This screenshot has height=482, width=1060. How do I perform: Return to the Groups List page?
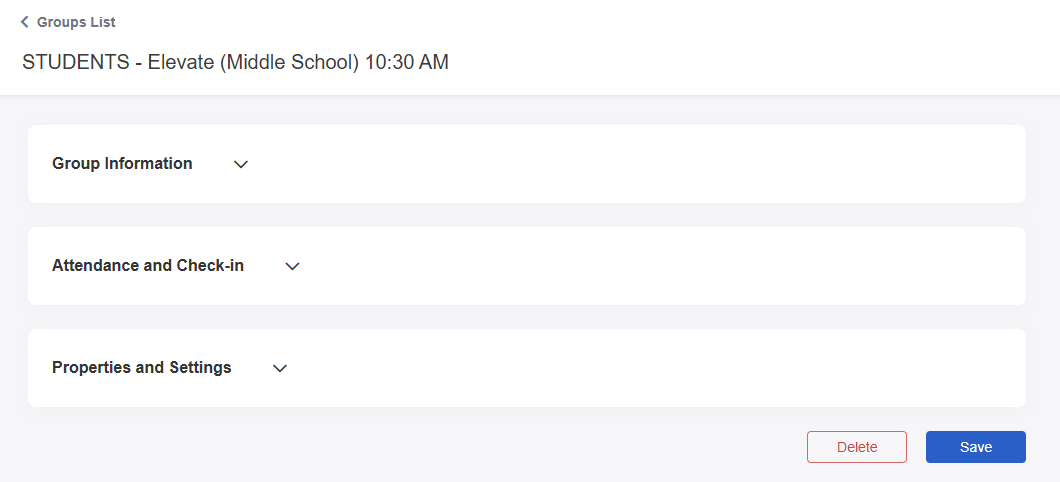coord(75,22)
